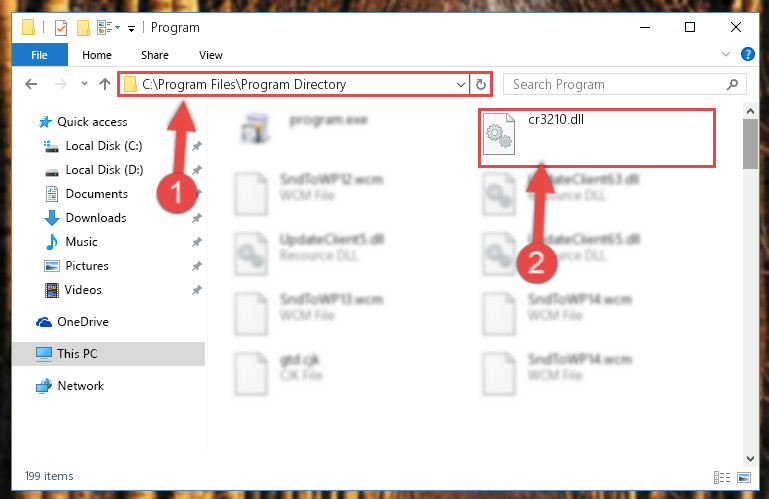Create new folder from title bar toolbar
This screenshot has height=499, width=769.
coord(83,28)
